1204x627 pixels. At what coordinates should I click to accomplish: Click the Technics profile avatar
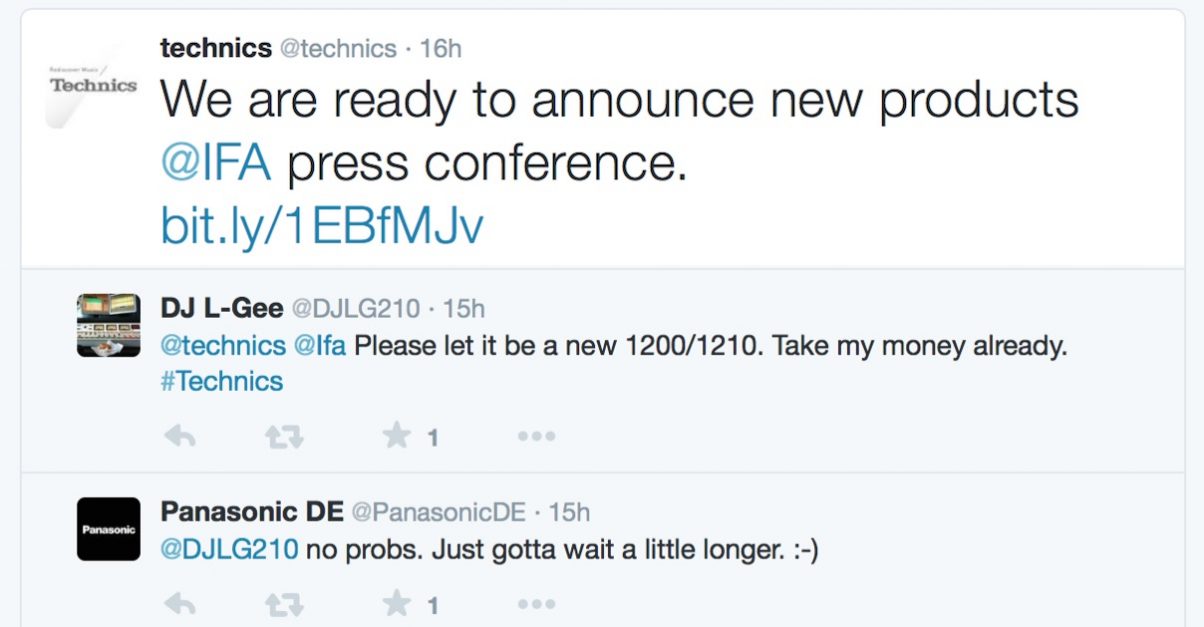[x=93, y=85]
